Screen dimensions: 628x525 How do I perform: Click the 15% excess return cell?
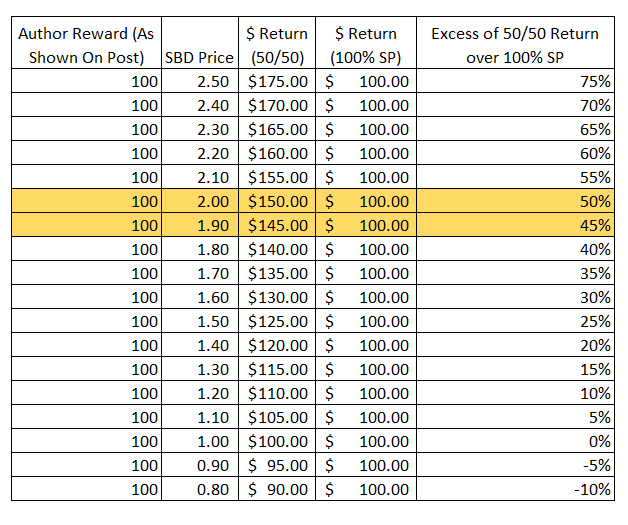(x=515, y=370)
